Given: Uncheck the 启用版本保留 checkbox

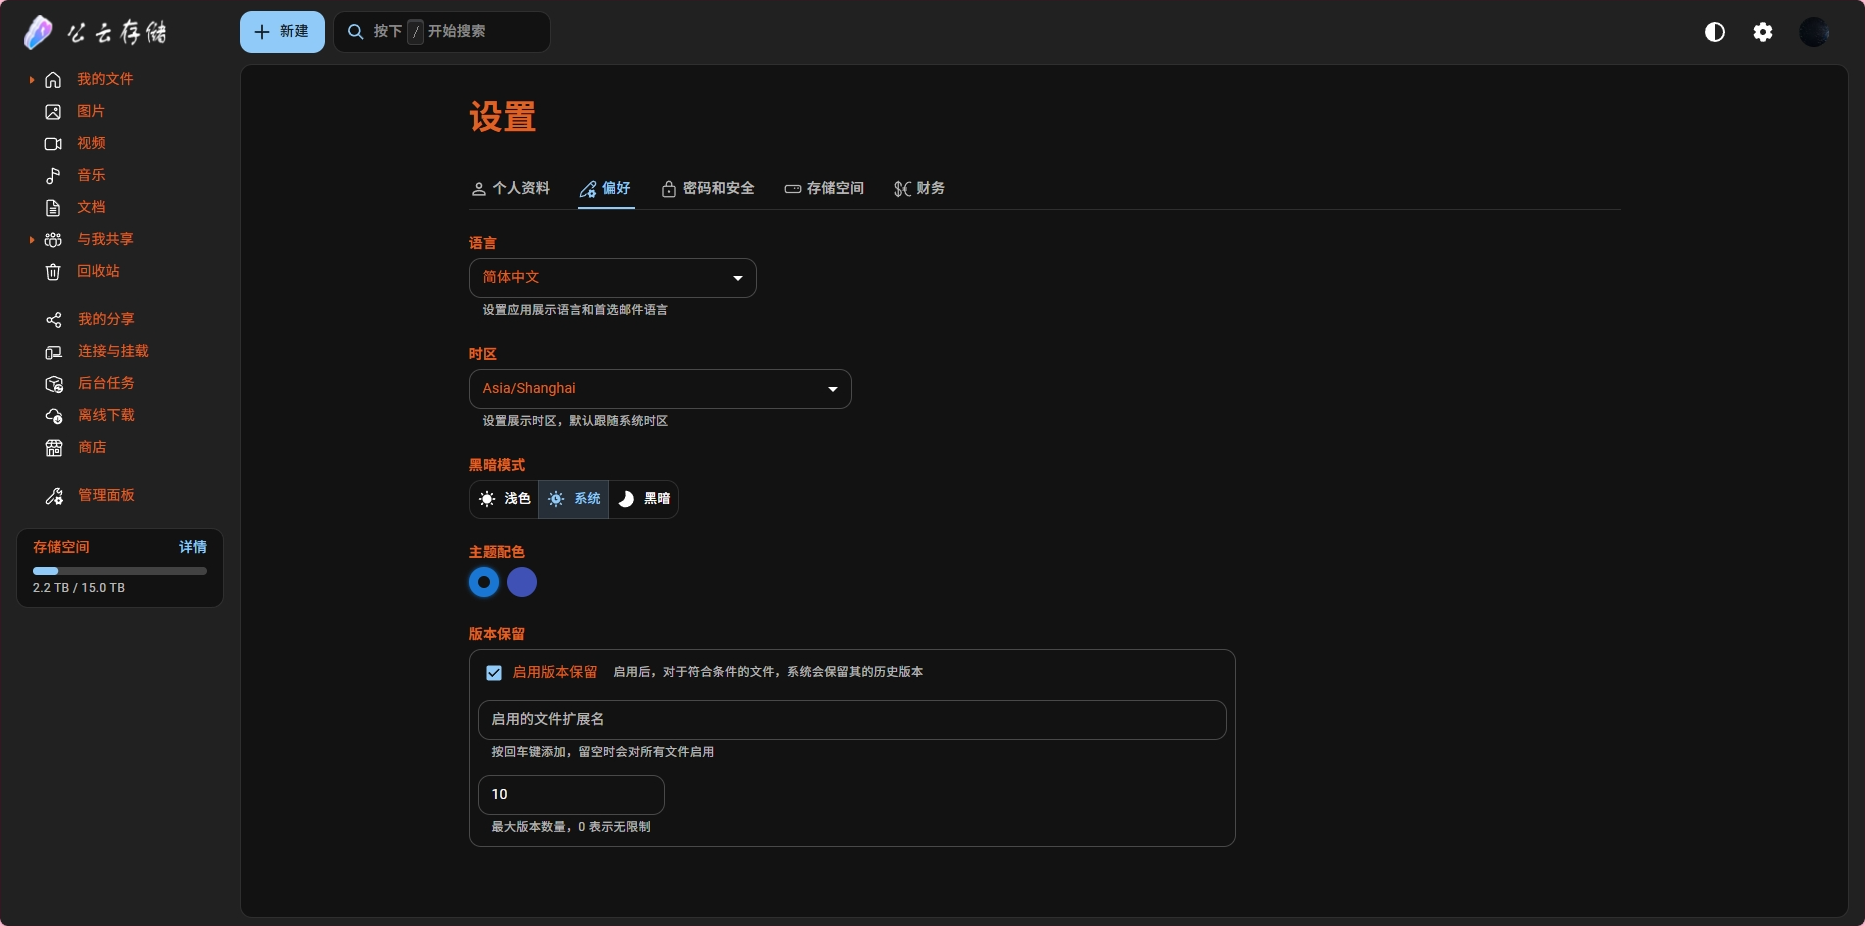Looking at the screenshot, I should click(494, 673).
